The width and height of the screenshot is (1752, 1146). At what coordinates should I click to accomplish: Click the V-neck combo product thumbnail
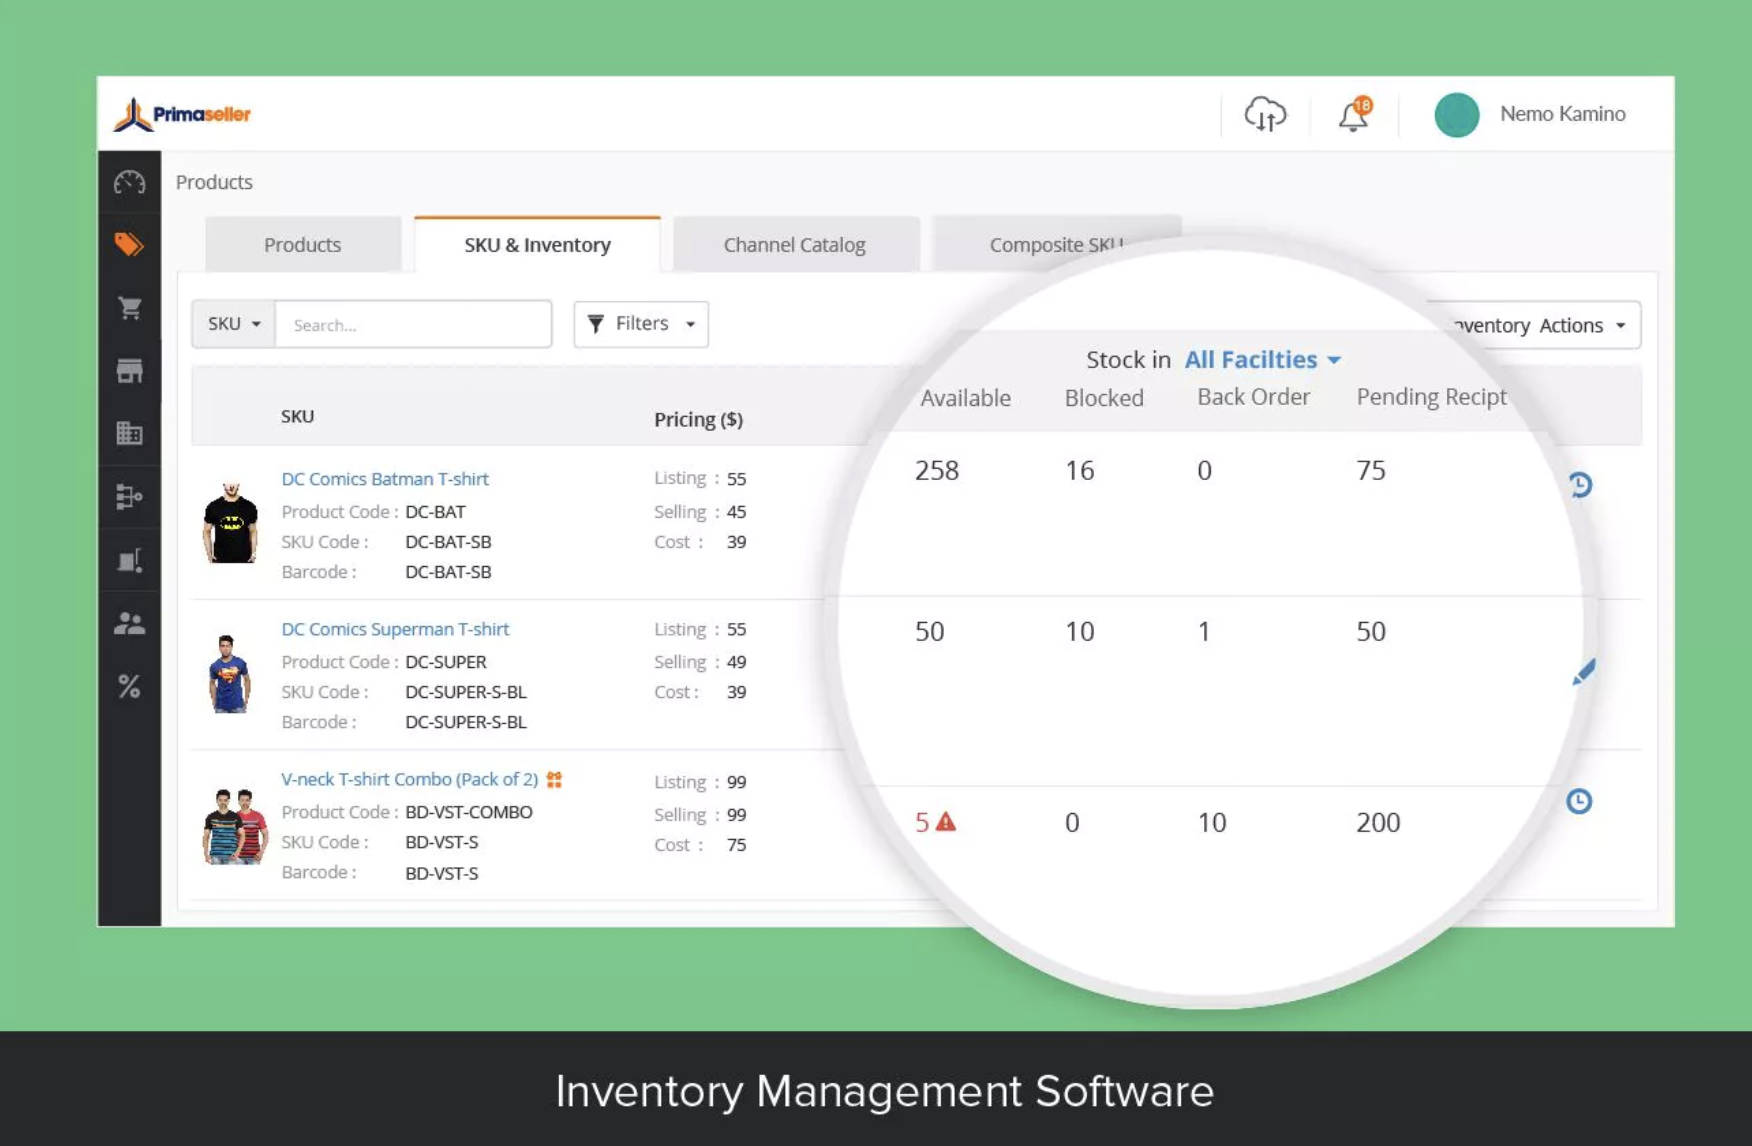tap(235, 825)
